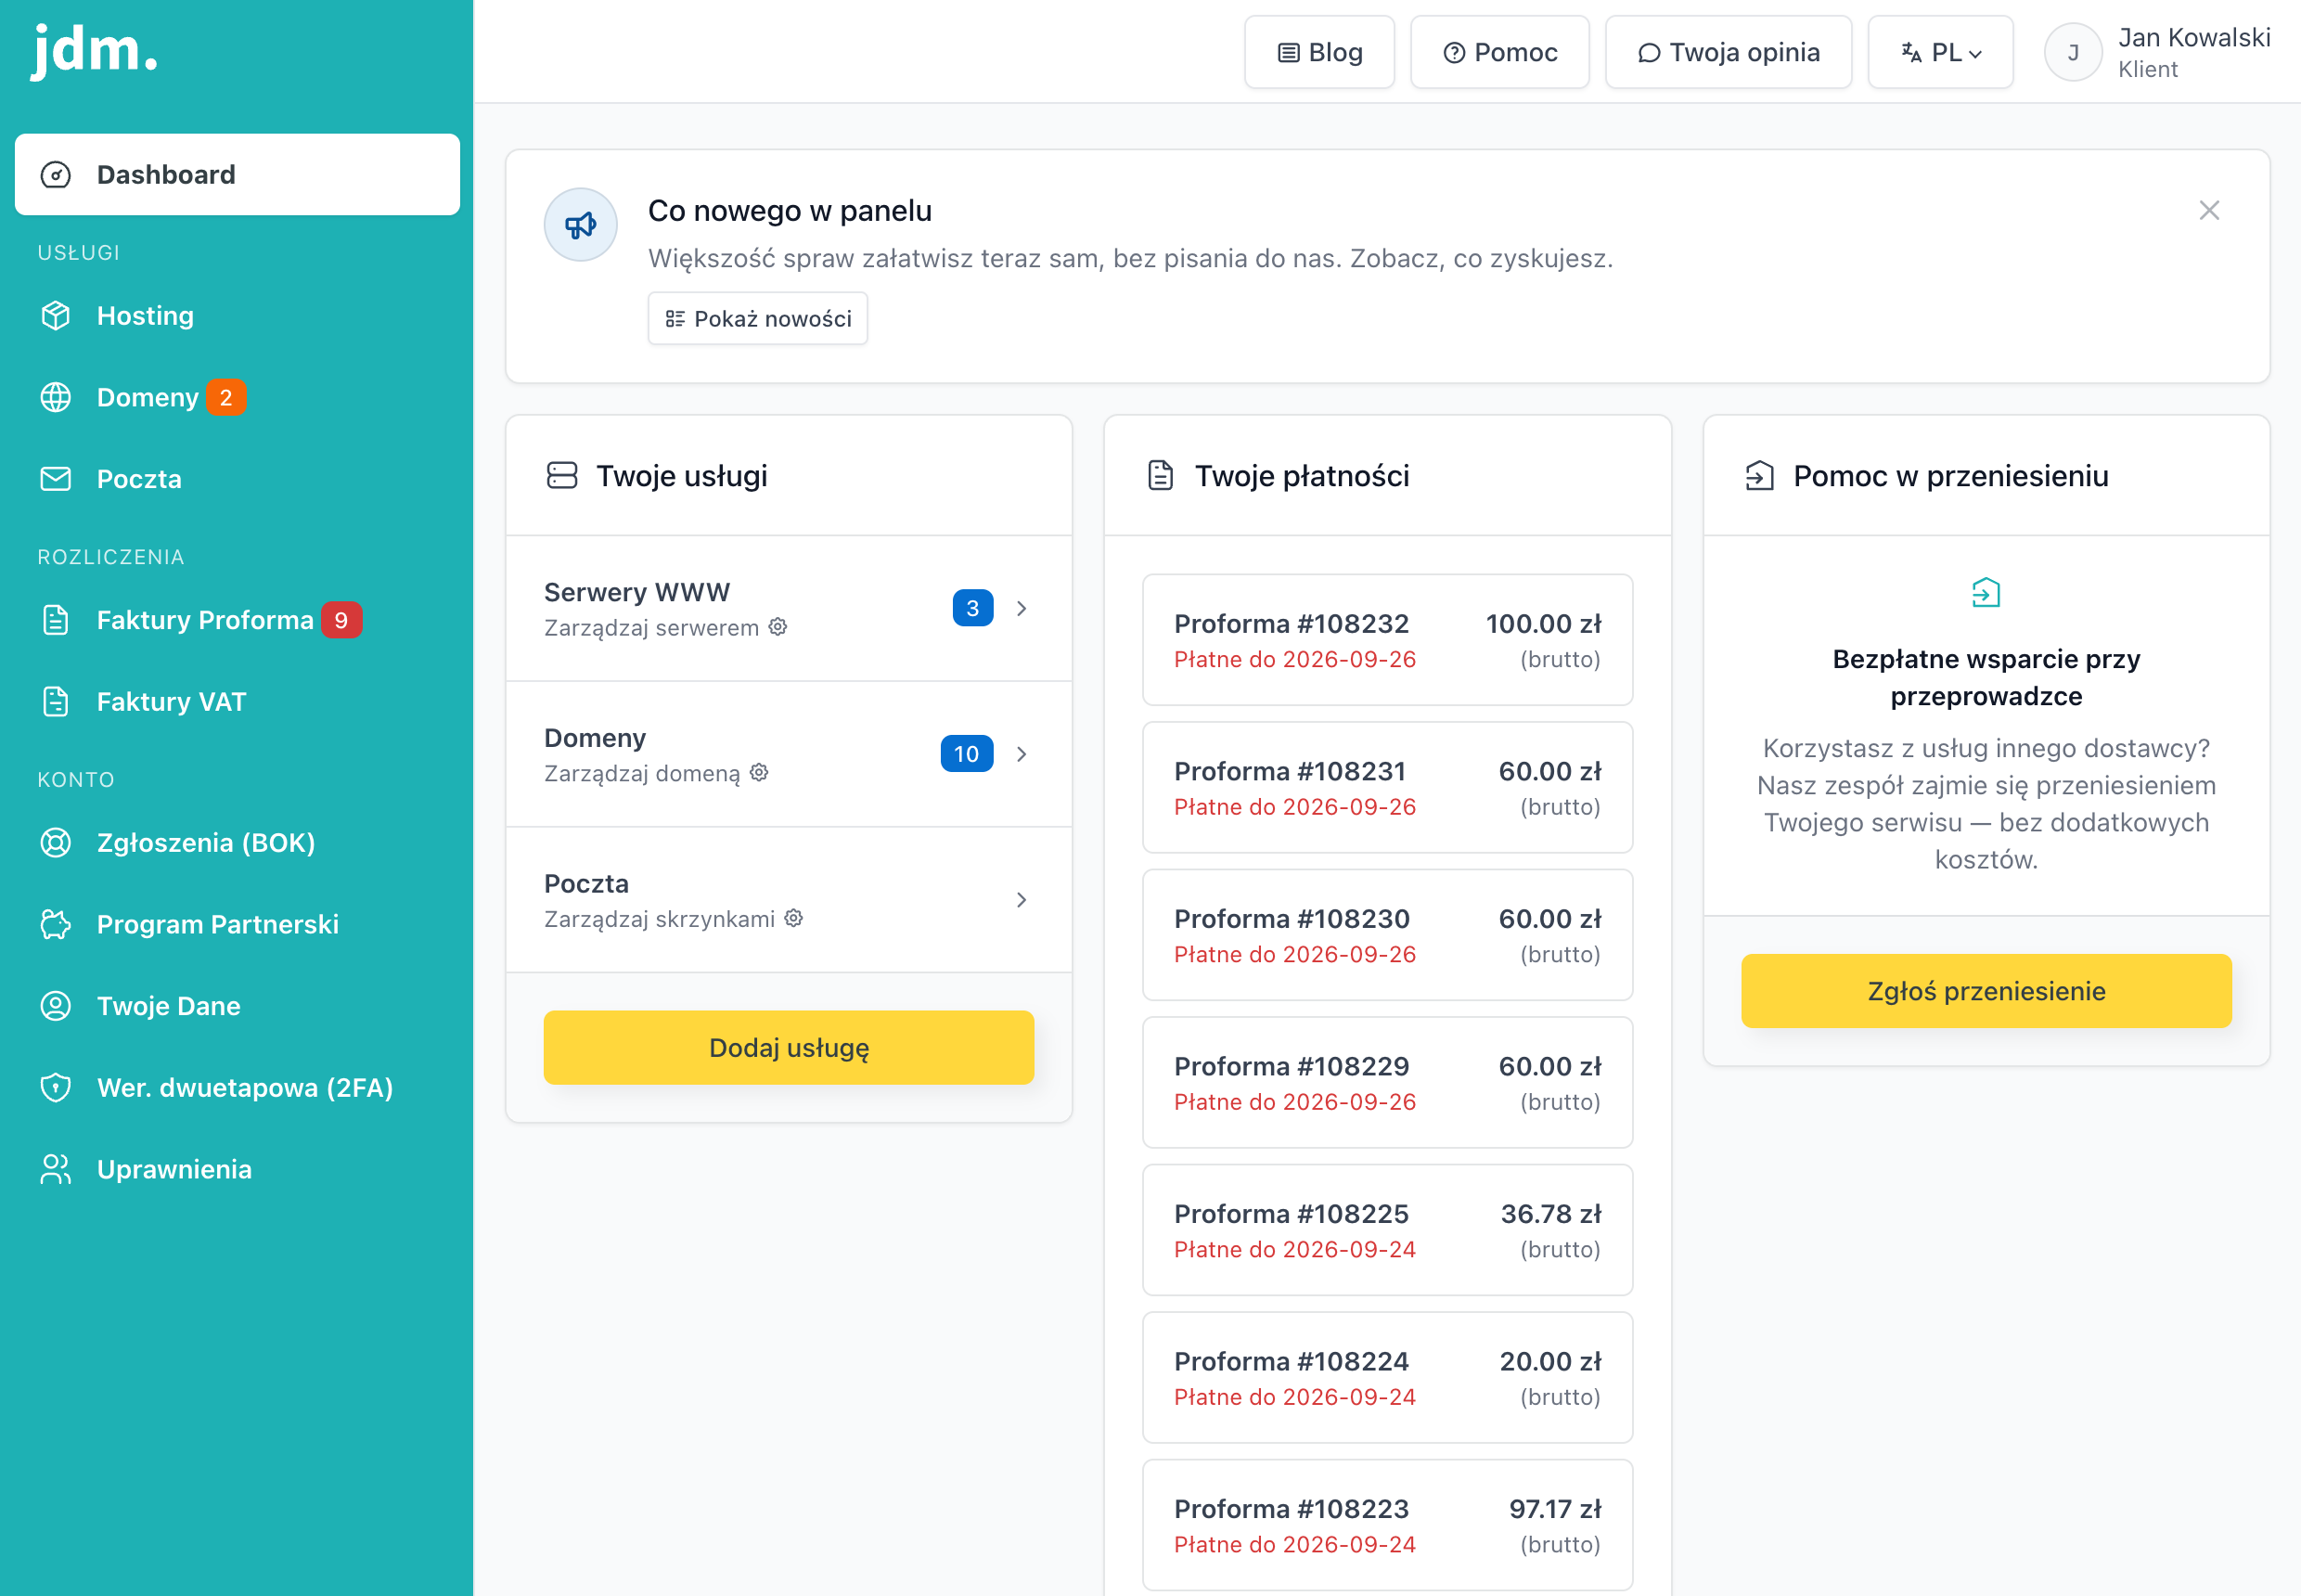
Task: Click the J user avatar
Action: point(2073,52)
